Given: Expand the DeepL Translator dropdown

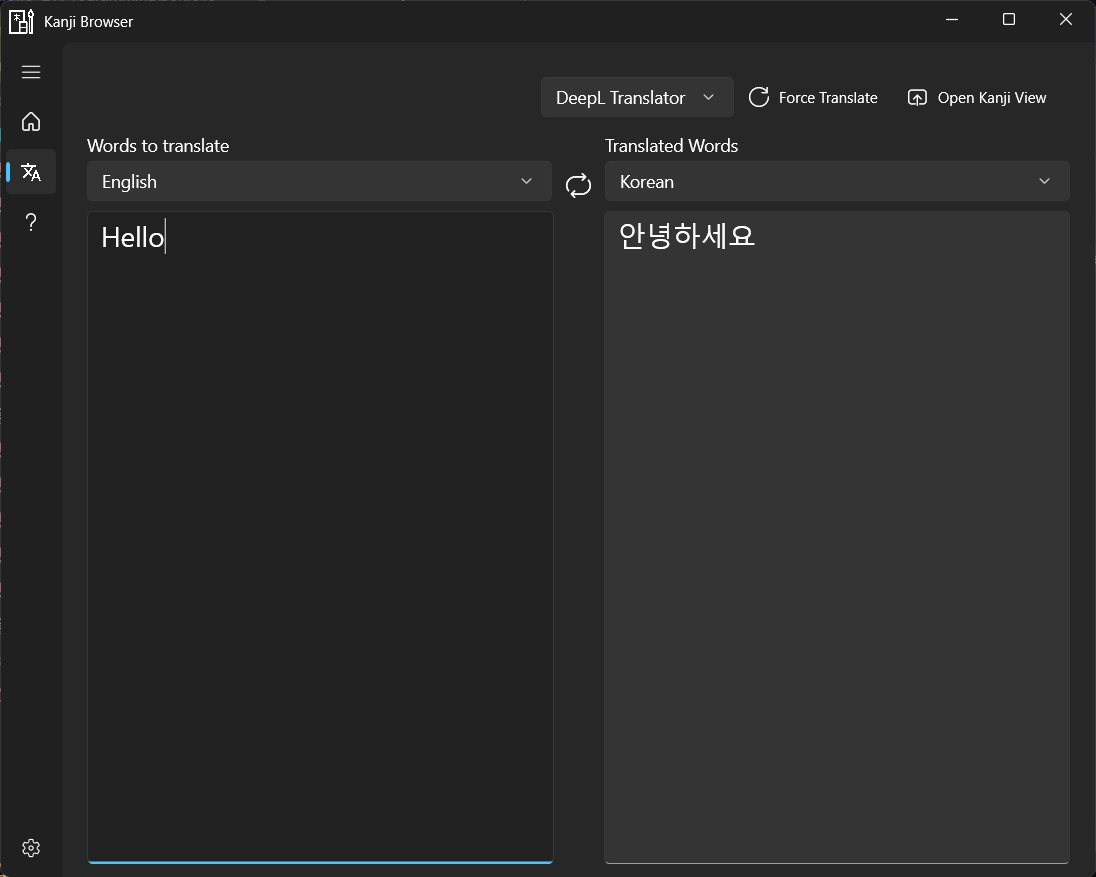Looking at the screenshot, I should (636, 98).
